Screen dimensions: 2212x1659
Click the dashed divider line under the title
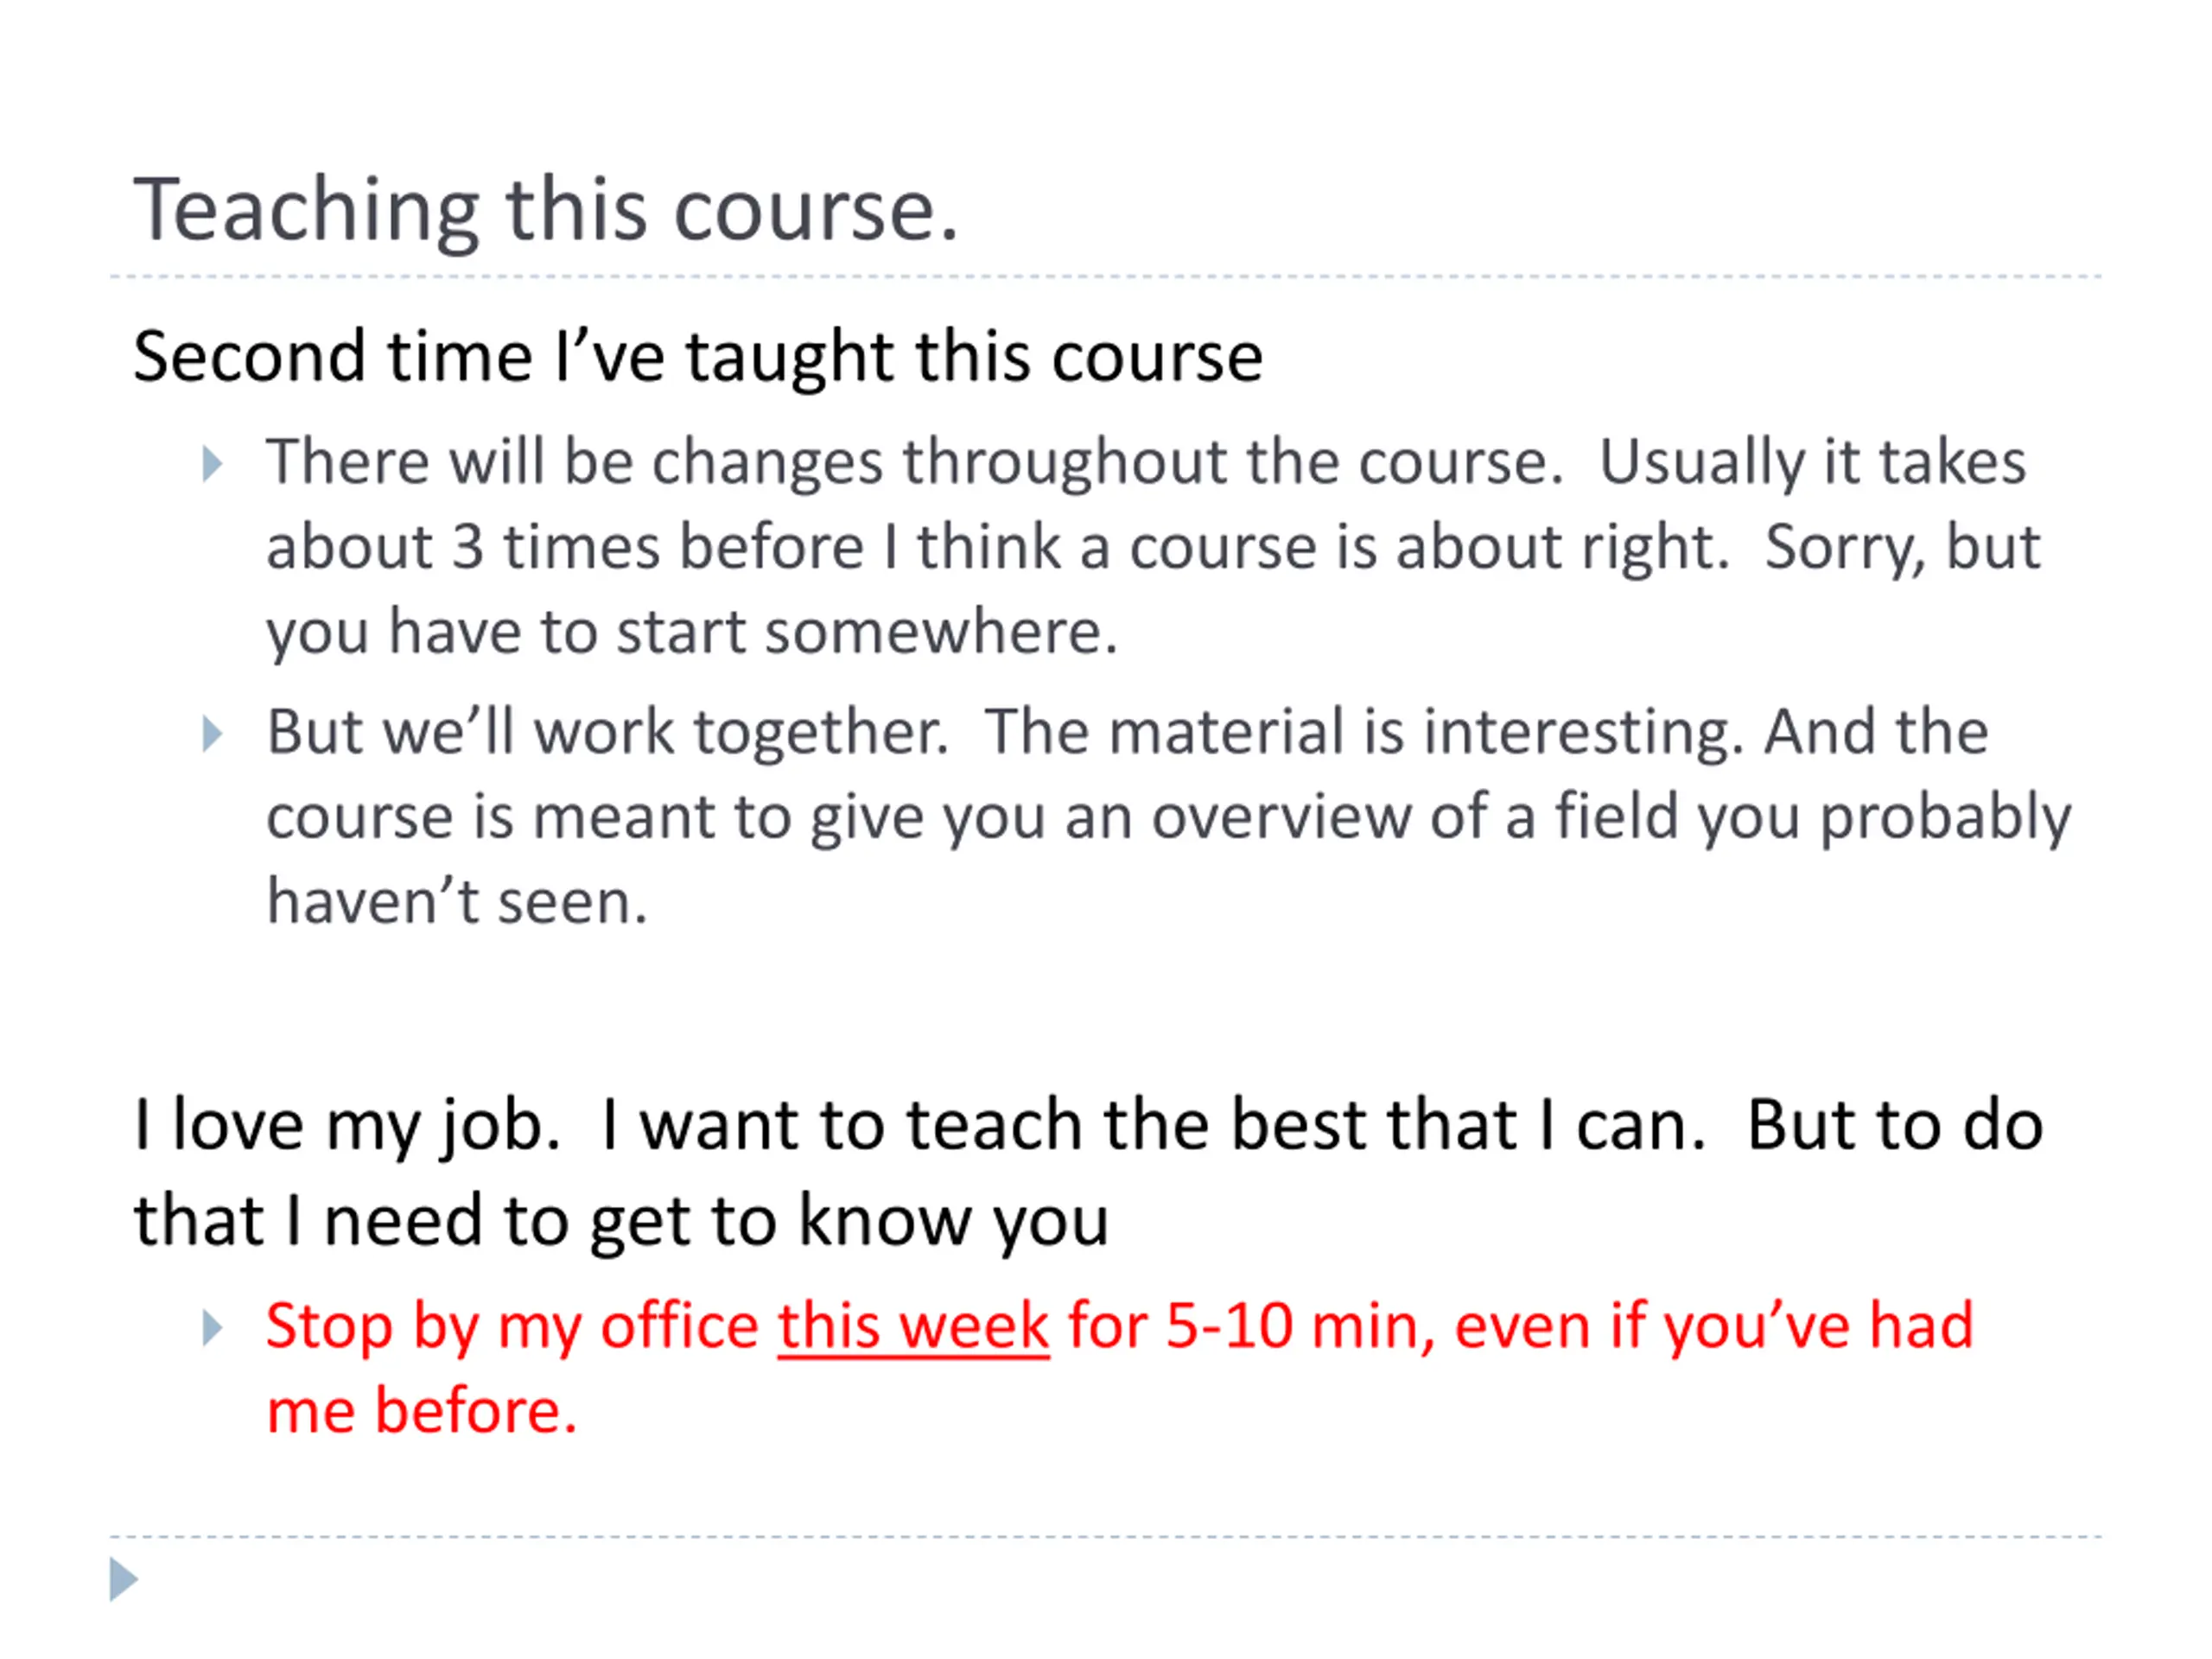(x=1105, y=276)
